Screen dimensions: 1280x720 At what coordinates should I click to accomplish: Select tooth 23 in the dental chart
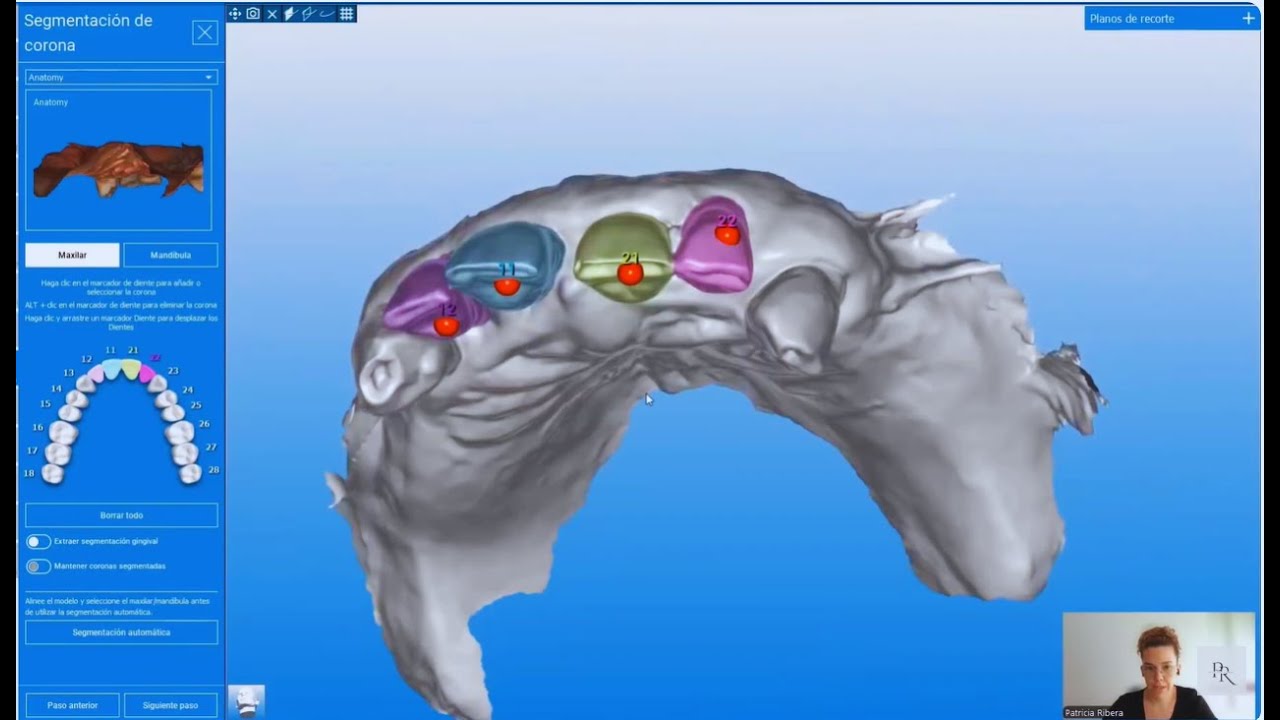(x=157, y=383)
